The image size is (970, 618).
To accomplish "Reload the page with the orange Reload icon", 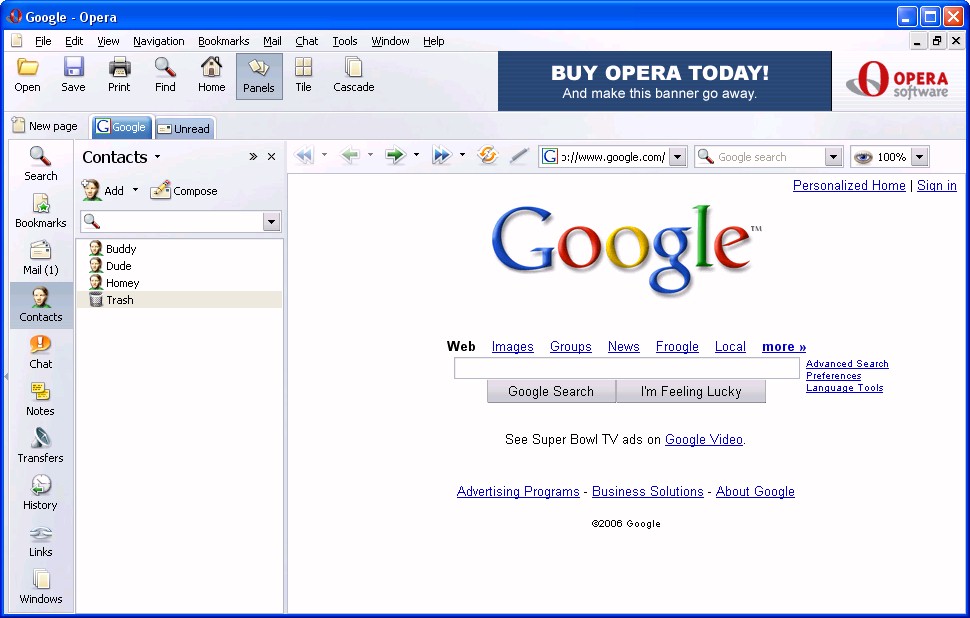I will pos(487,155).
